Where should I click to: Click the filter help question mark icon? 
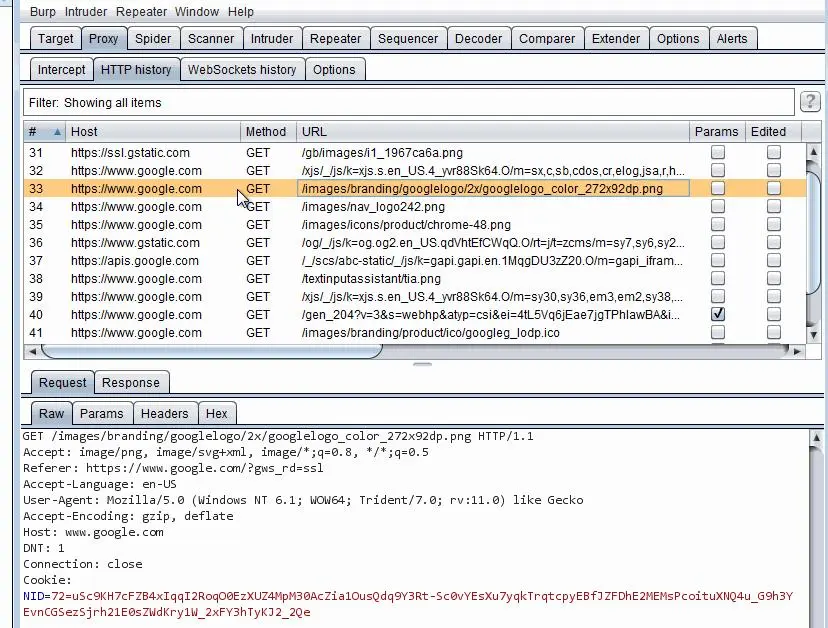(x=810, y=101)
